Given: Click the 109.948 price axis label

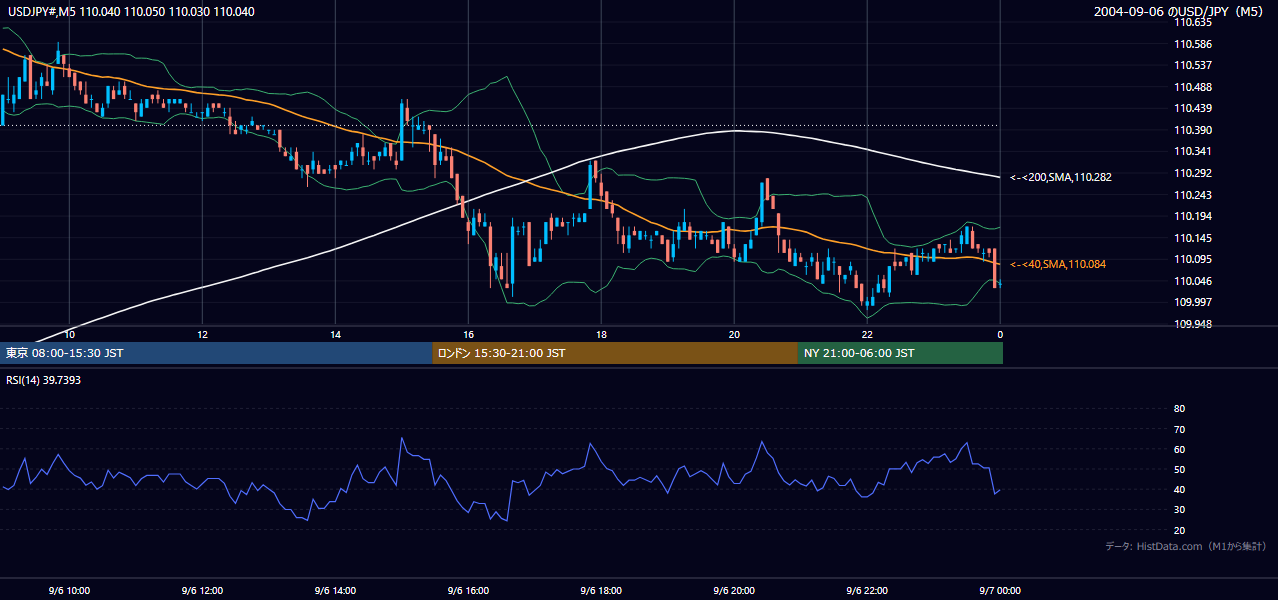Looking at the screenshot, I should 1192,324.
